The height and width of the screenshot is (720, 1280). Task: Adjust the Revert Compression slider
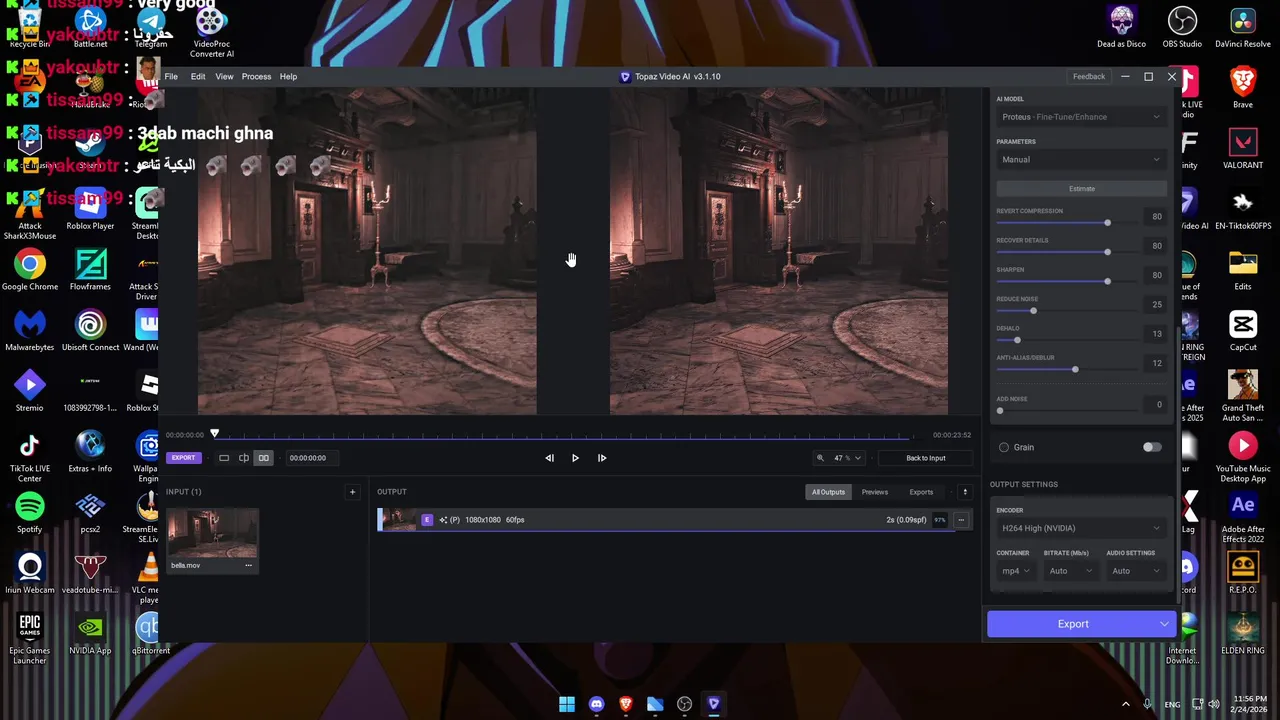[x=1067, y=223]
